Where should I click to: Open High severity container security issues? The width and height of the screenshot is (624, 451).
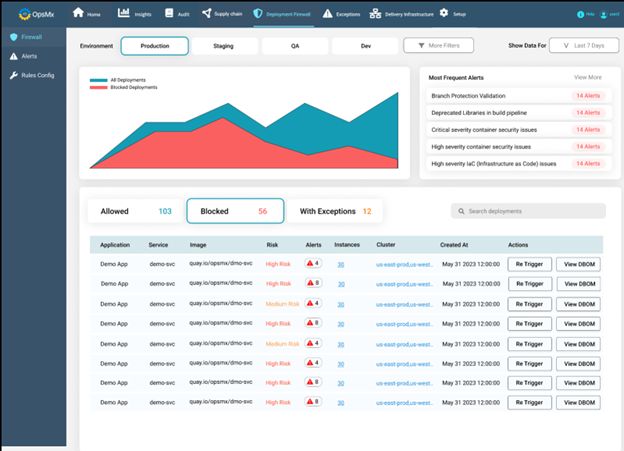(x=519, y=147)
